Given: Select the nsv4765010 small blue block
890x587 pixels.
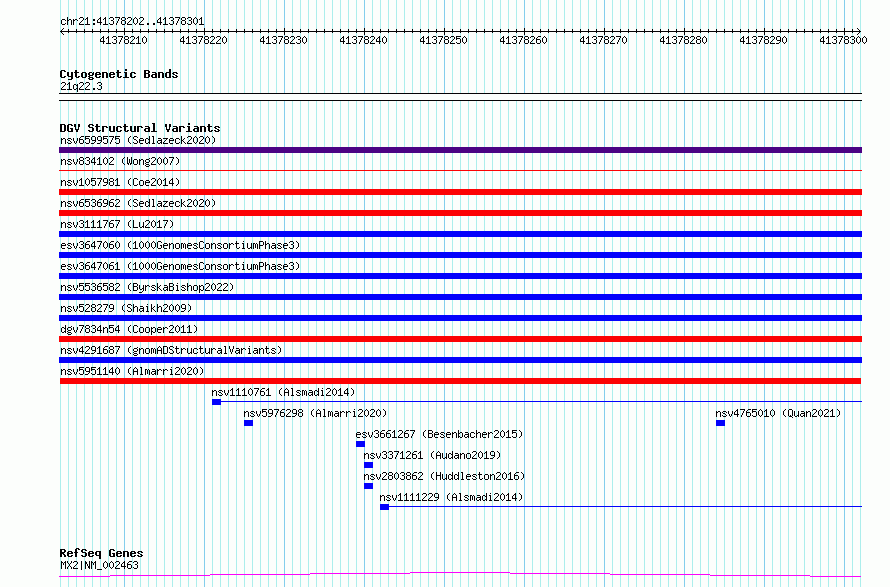Looking at the screenshot, I should pyautogui.click(x=720, y=423).
